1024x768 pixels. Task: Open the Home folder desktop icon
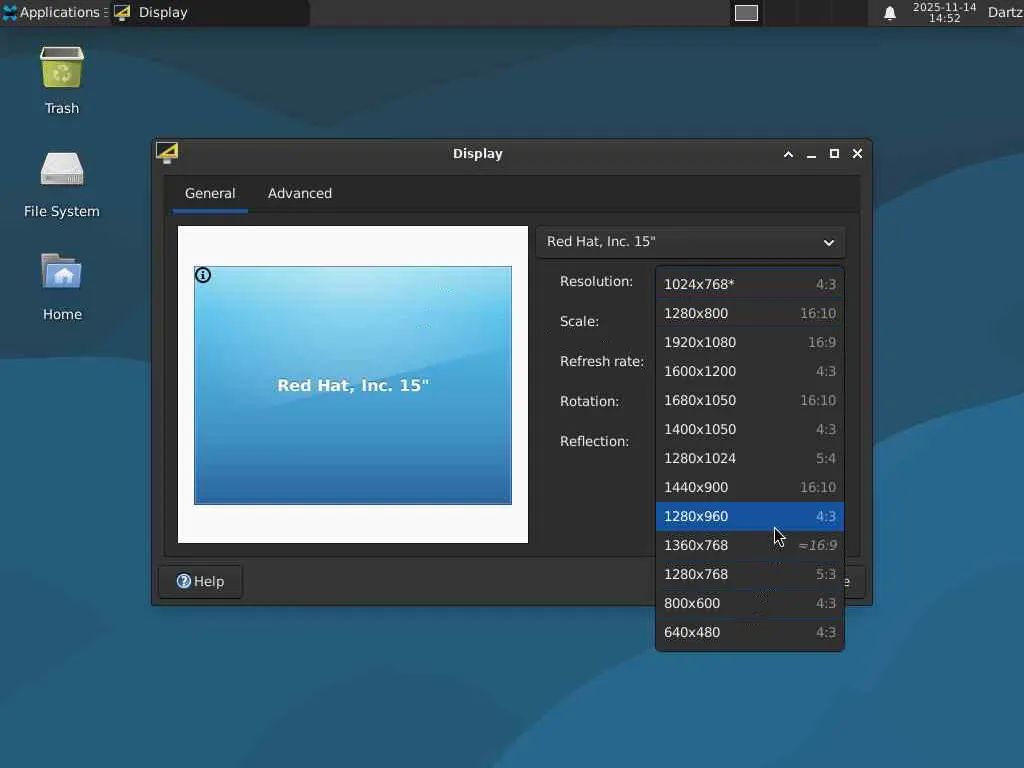tap(61, 286)
